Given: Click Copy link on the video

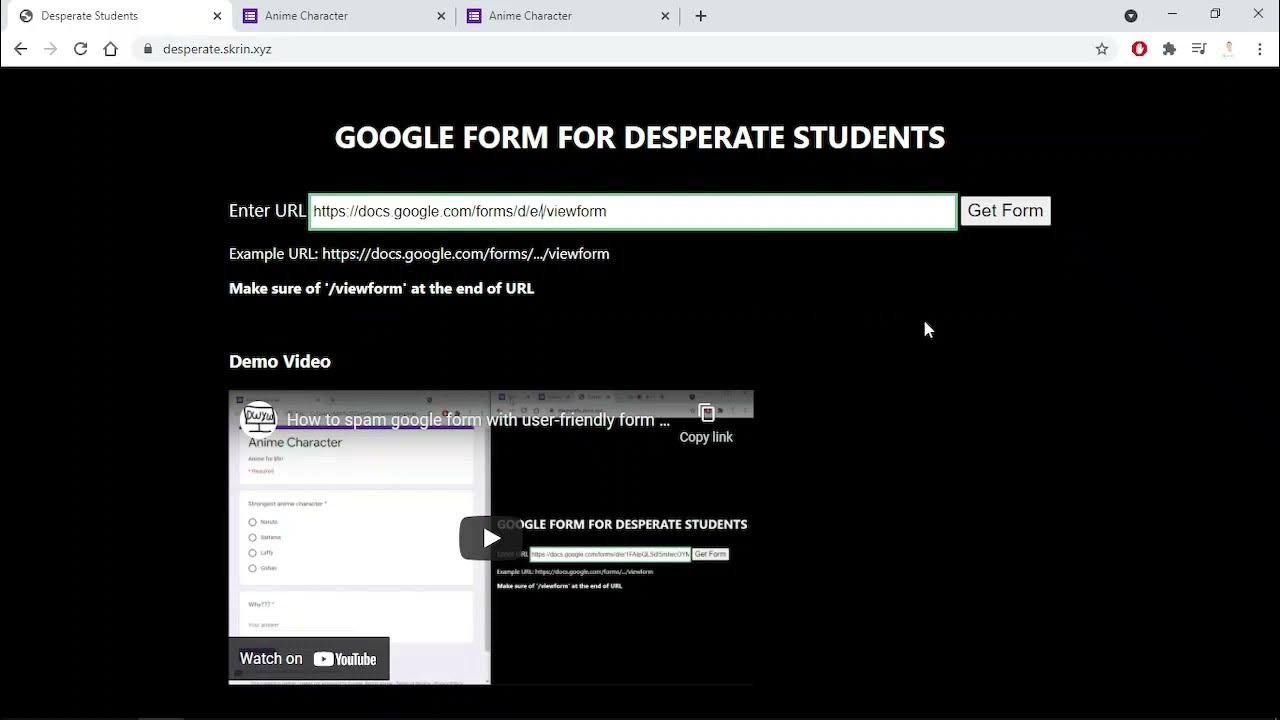Looking at the screenshot, I should coord(706,424).
